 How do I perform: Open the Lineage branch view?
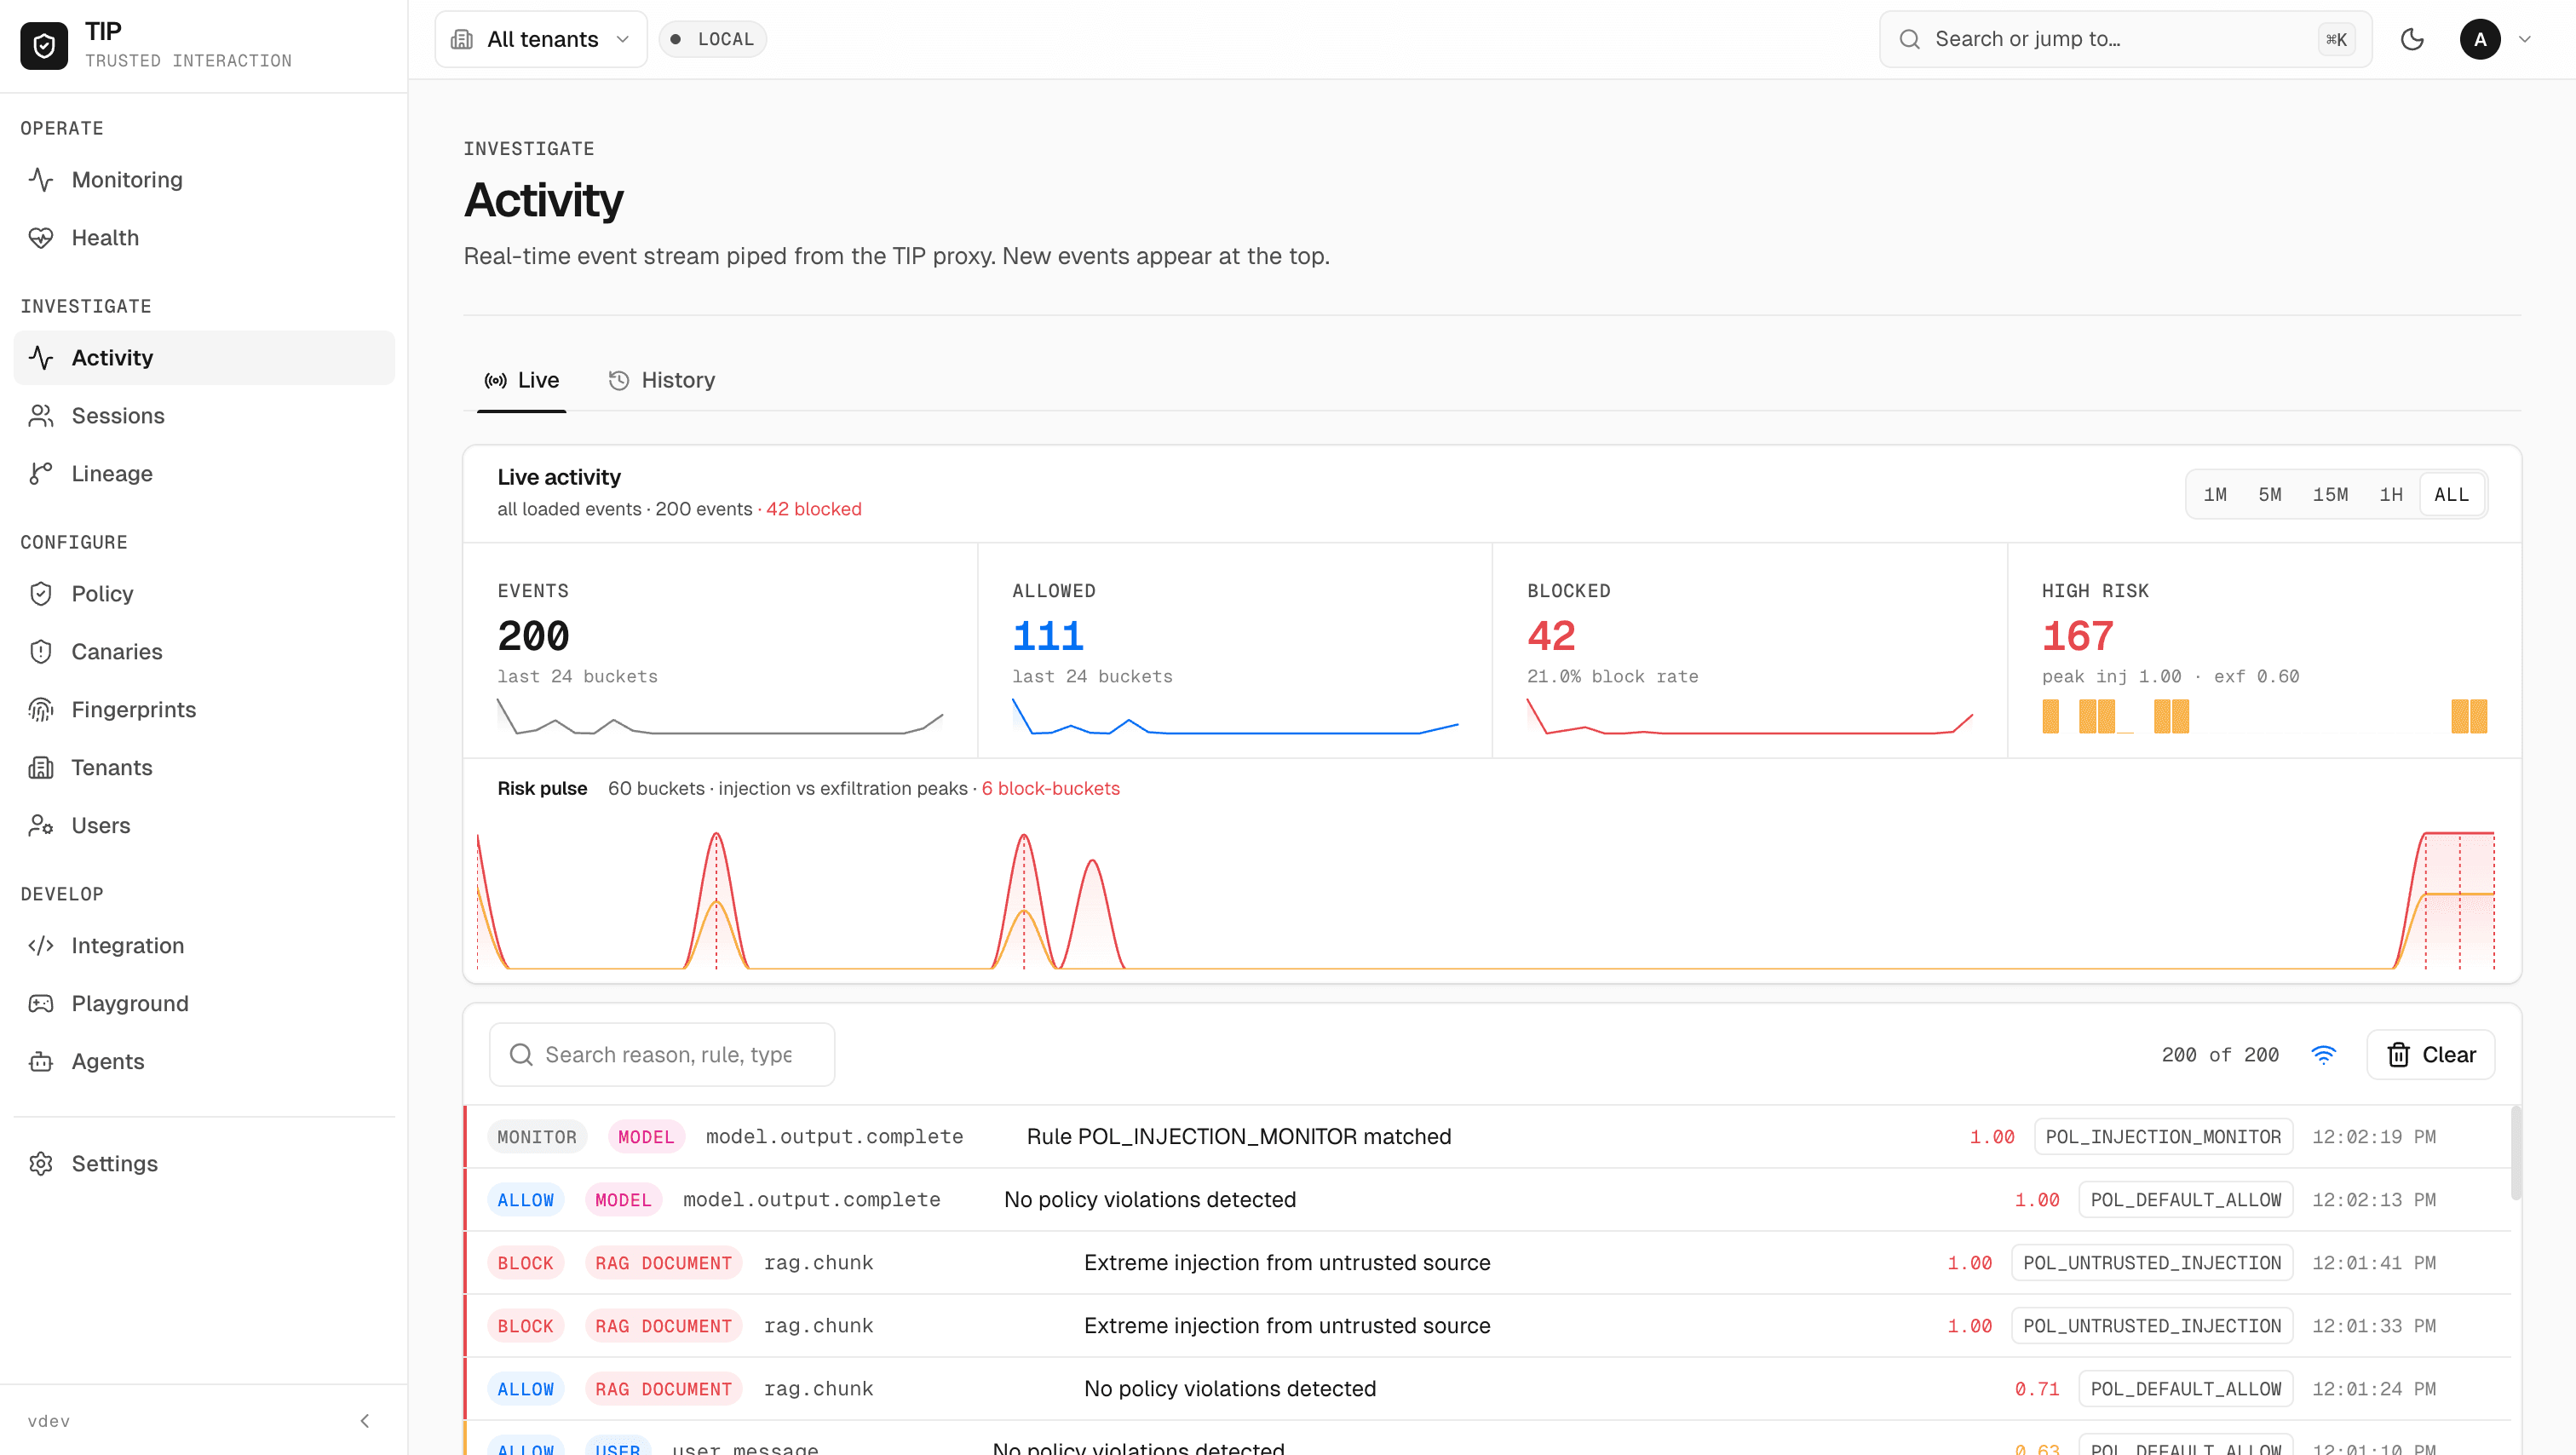point(204,474)
